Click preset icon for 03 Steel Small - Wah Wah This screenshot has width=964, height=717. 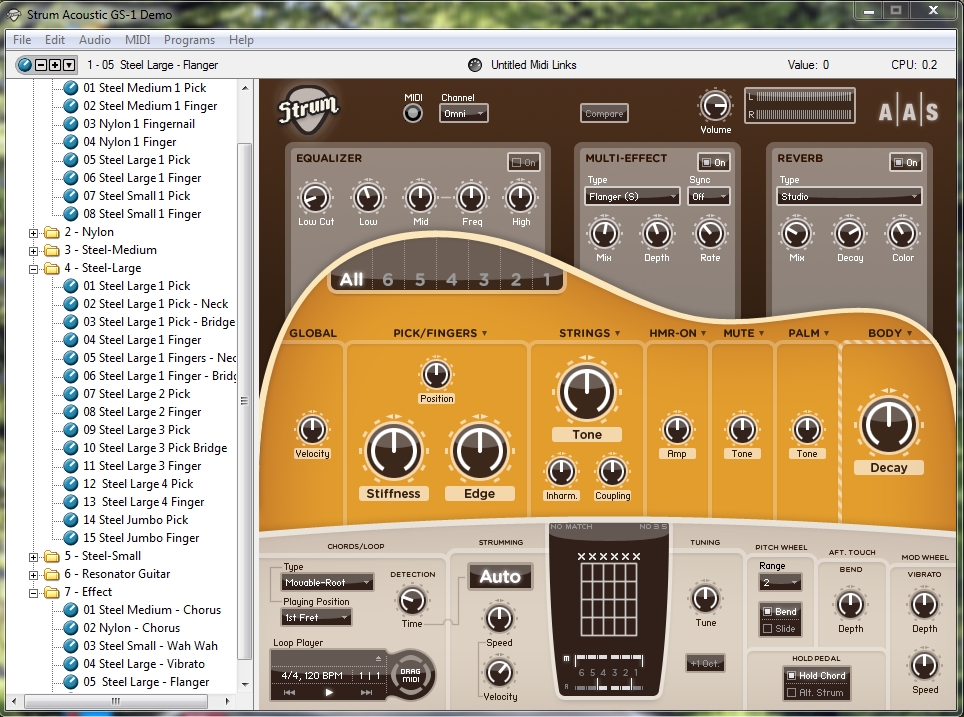pos(71,646)
